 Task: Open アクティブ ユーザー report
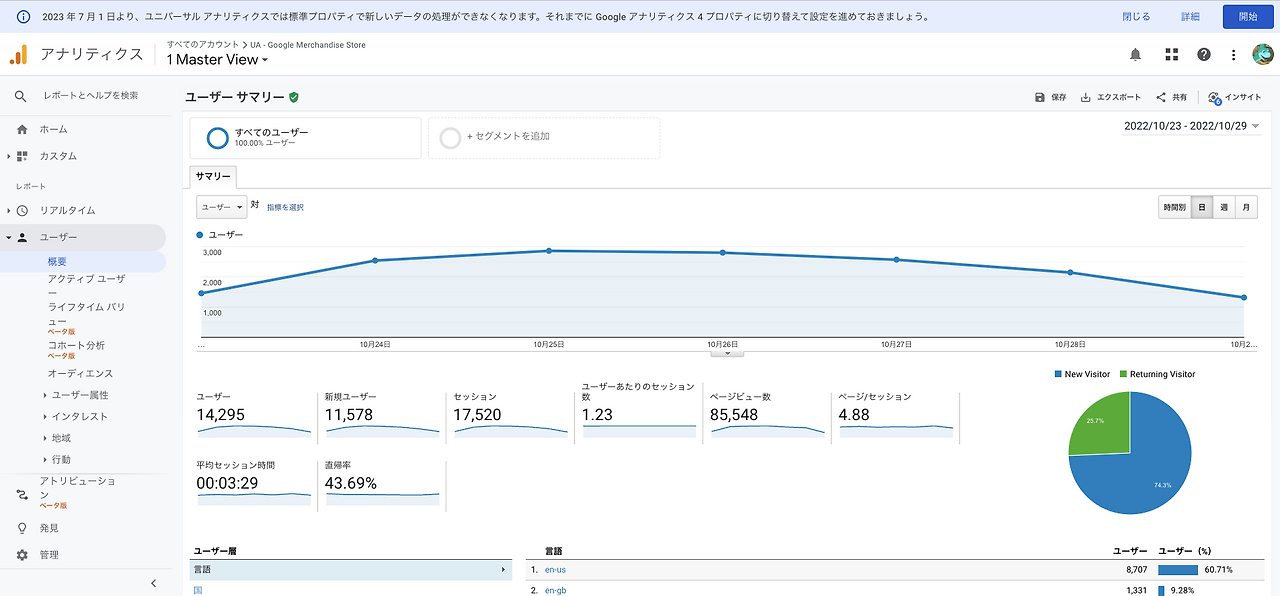[87, 285]
